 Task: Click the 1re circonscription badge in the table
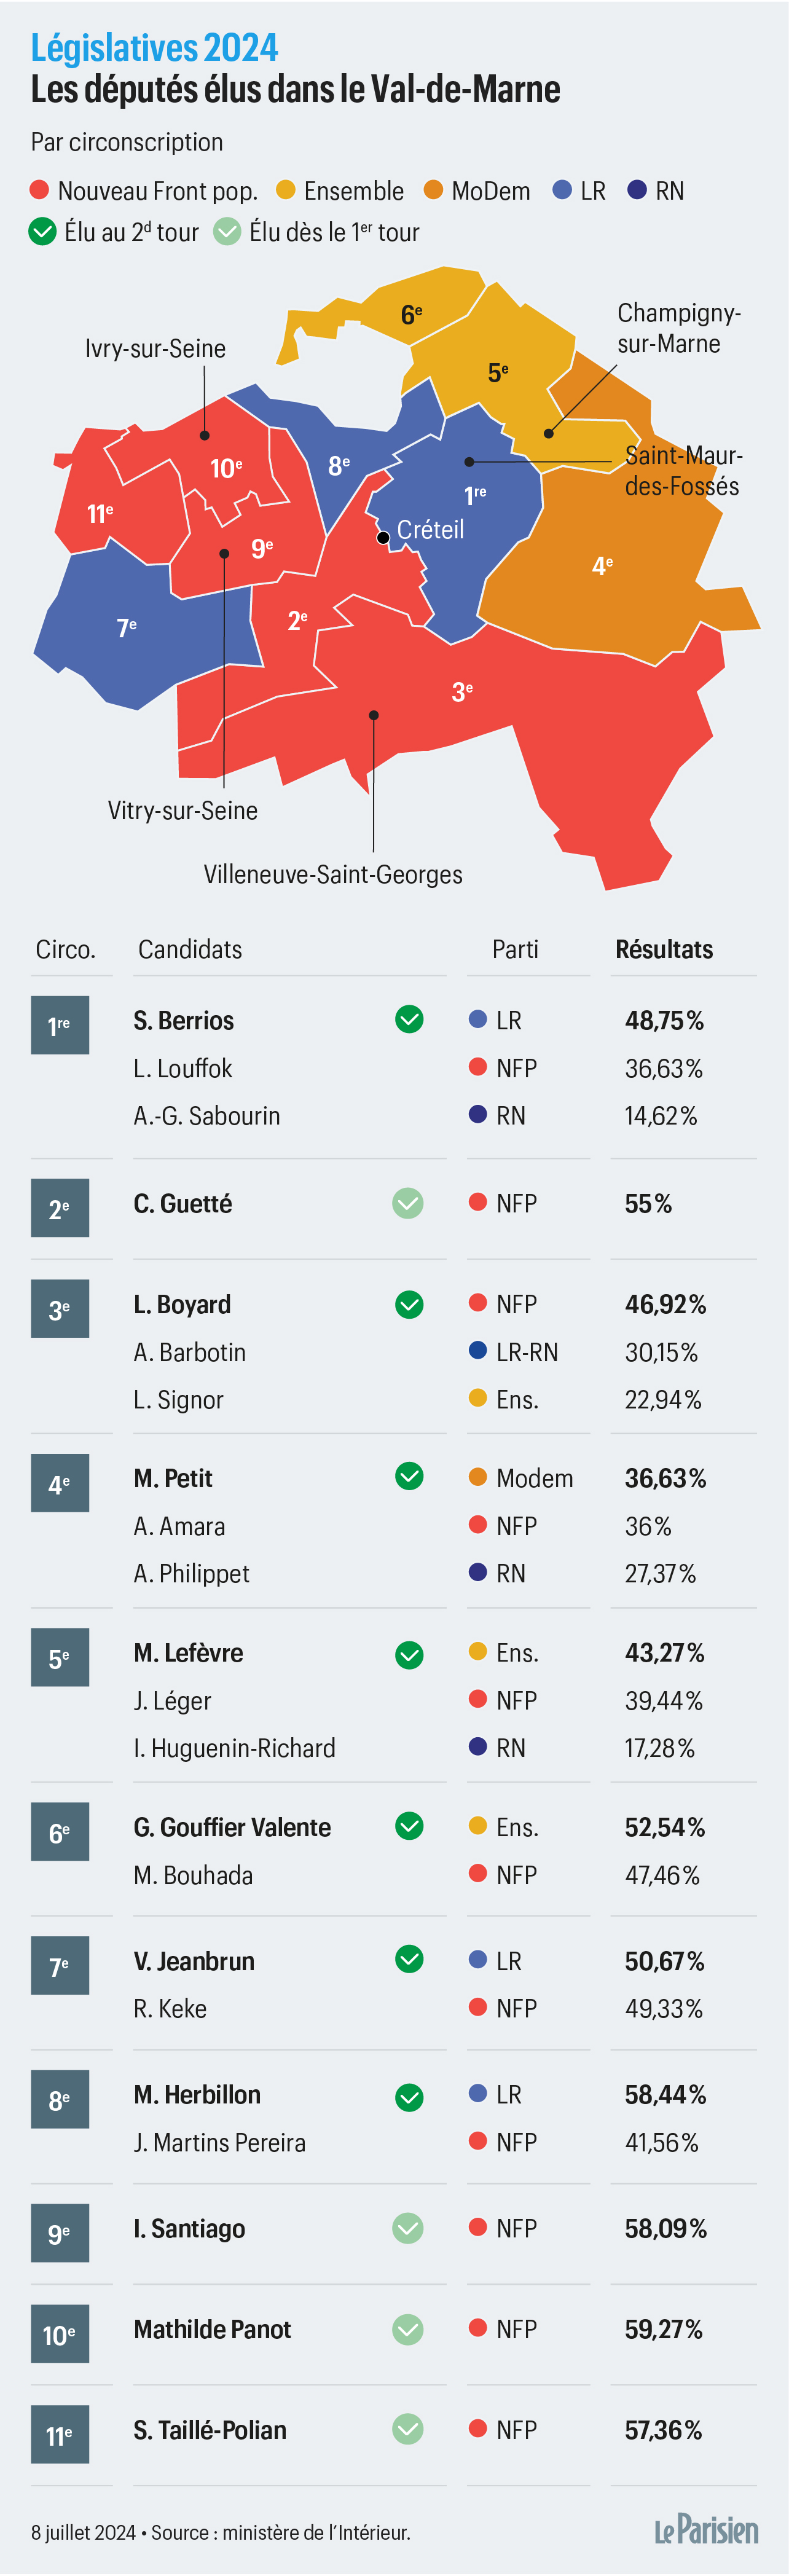(60, 1025)
